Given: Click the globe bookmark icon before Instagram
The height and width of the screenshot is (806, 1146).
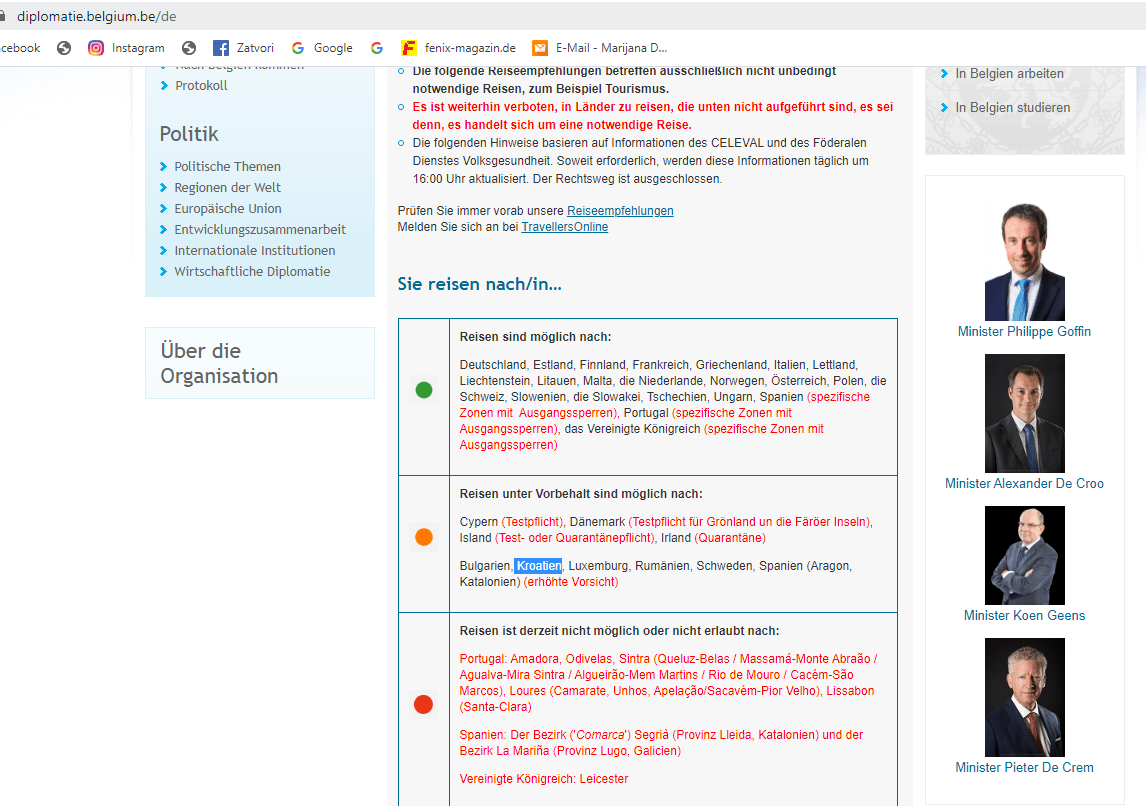Looking at the screenshot, I should pos(64,48).
